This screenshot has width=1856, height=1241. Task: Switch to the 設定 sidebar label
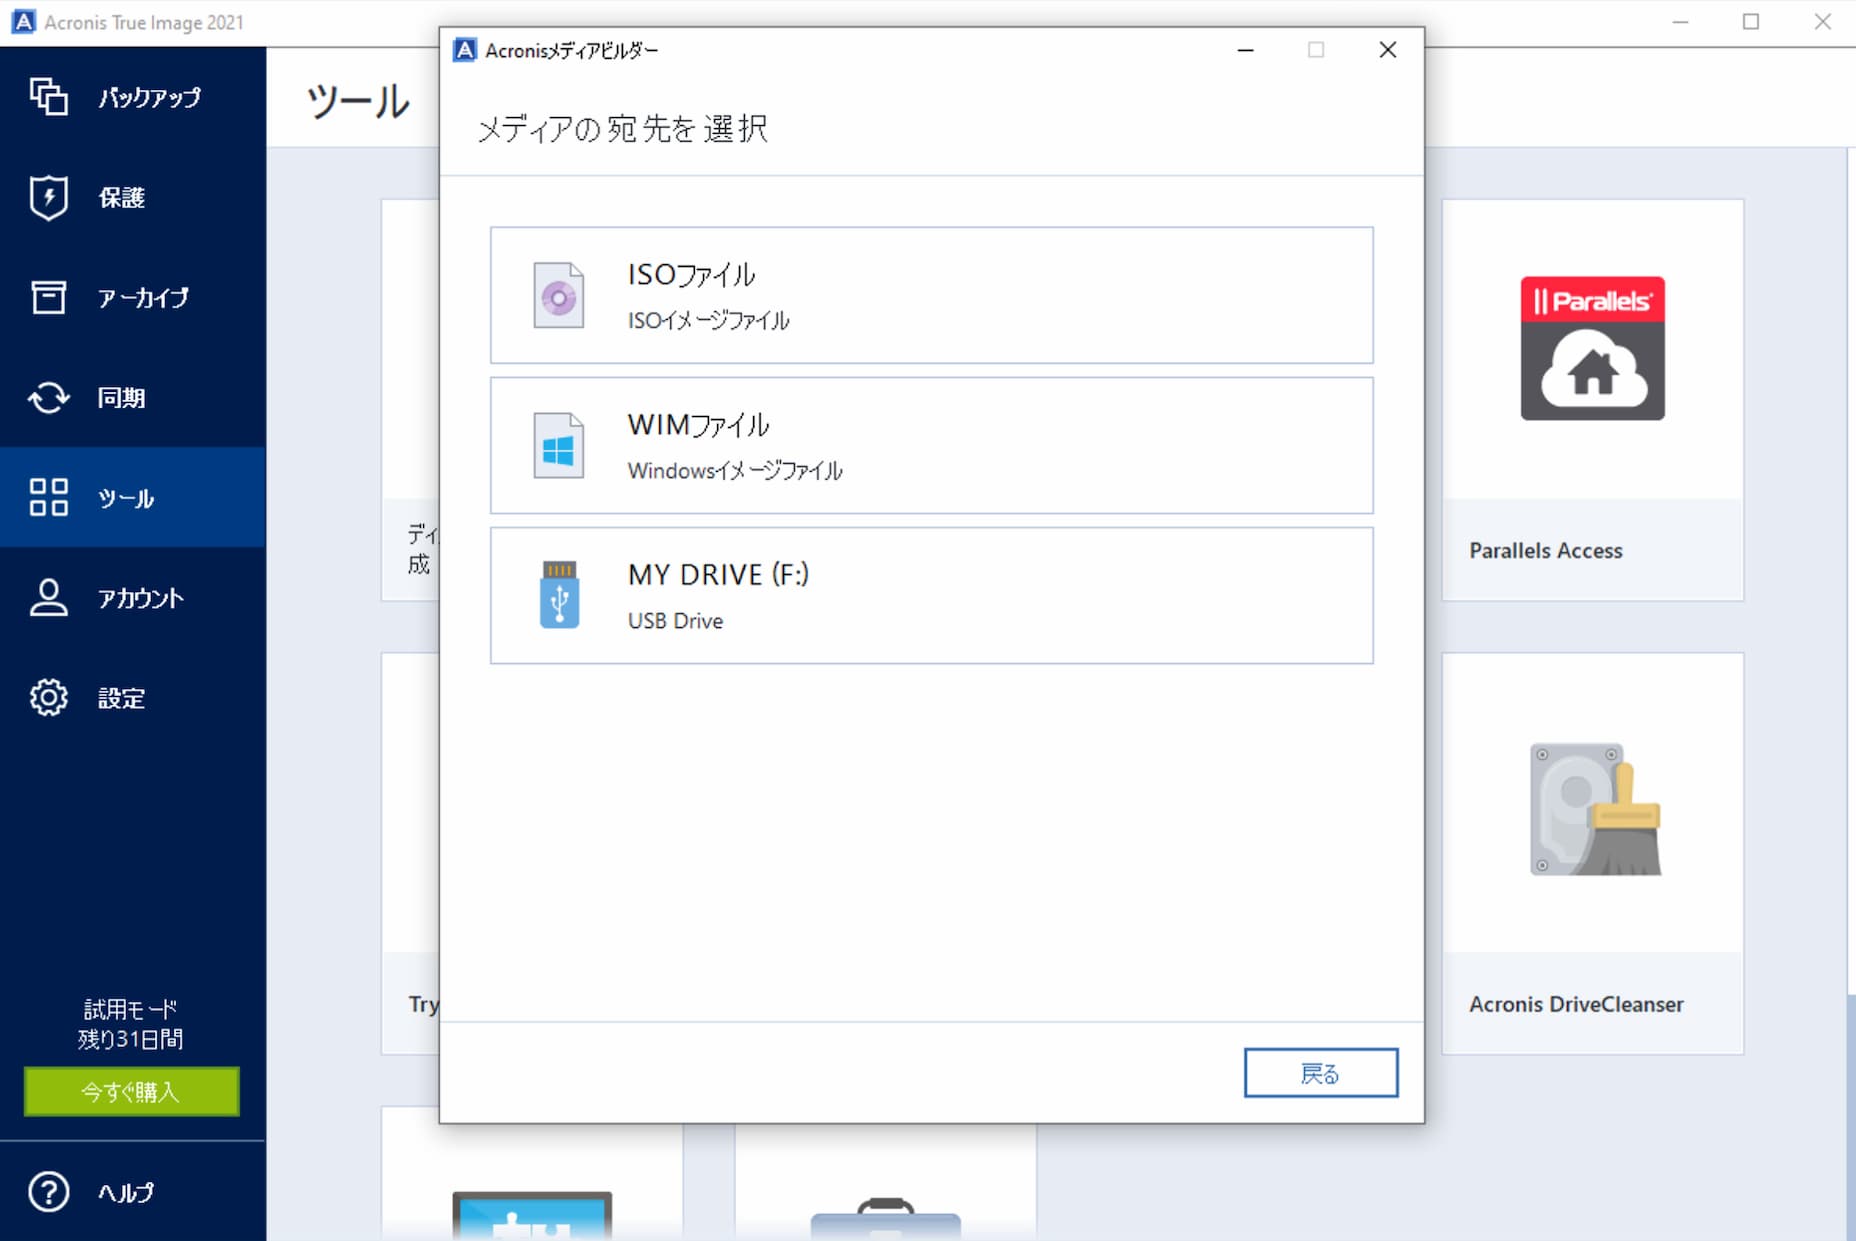121,697
